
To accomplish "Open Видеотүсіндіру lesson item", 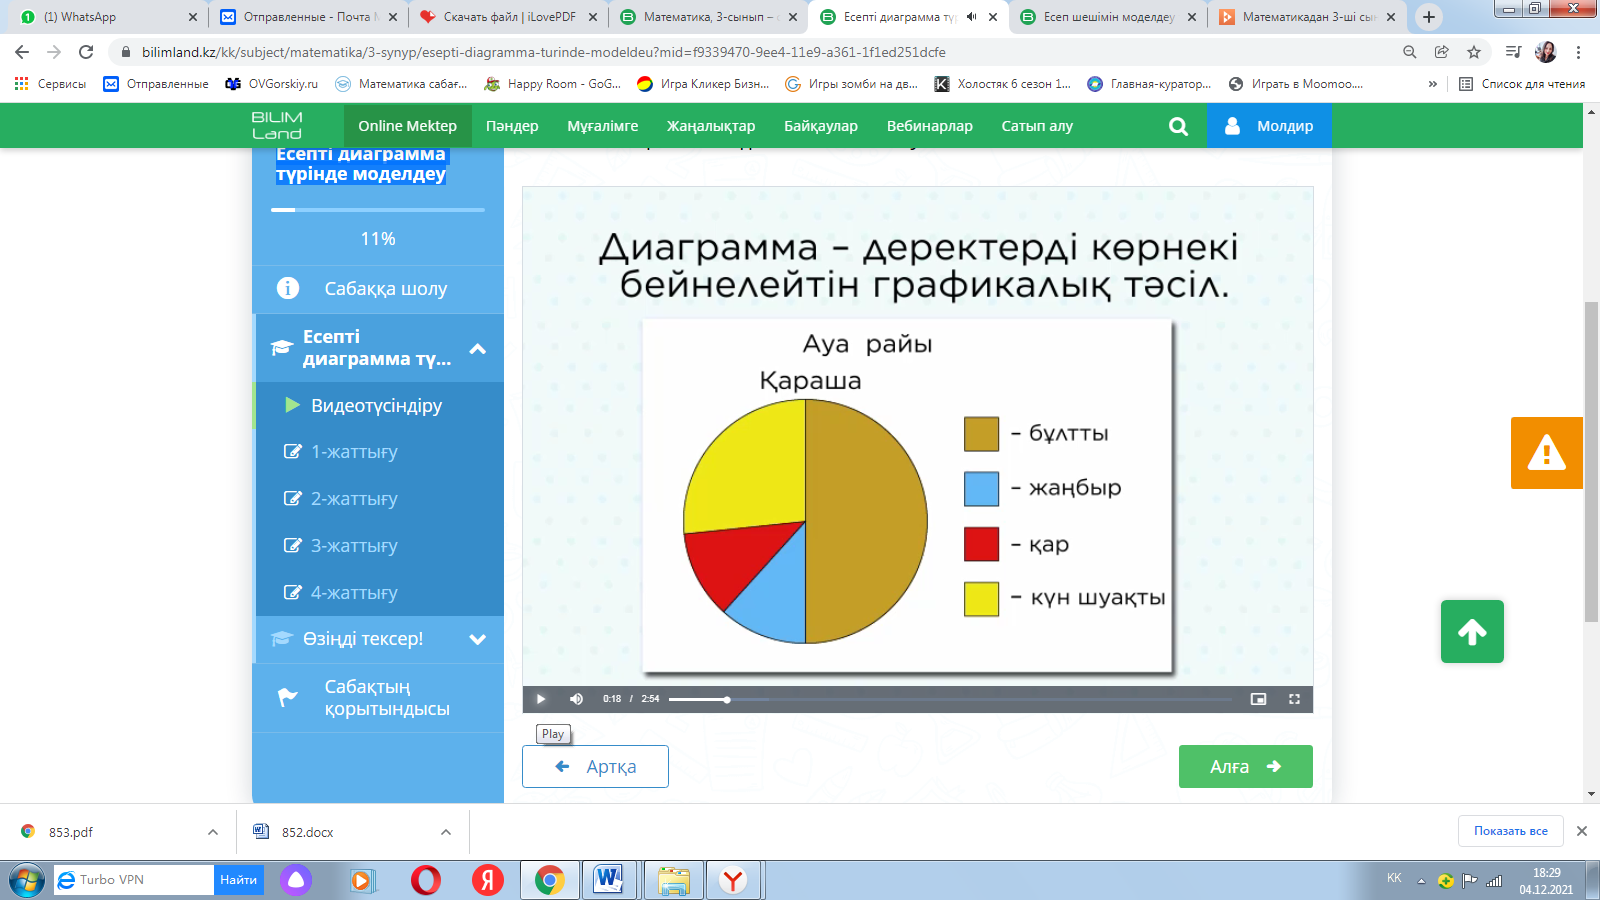I will click(378, 405).
